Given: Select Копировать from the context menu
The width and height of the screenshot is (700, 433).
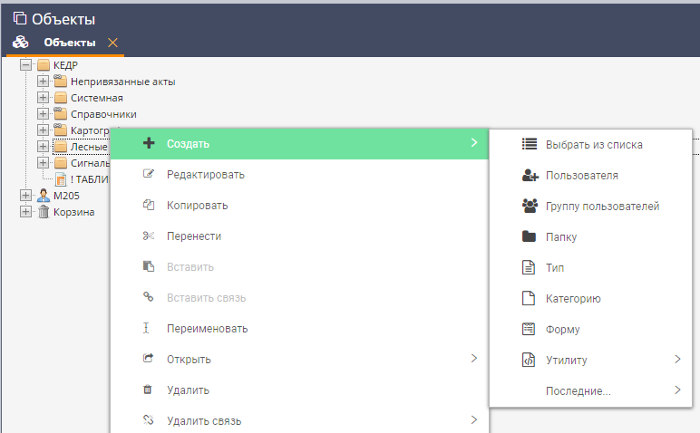Looking at the screenshot, I should click(198, 205).
